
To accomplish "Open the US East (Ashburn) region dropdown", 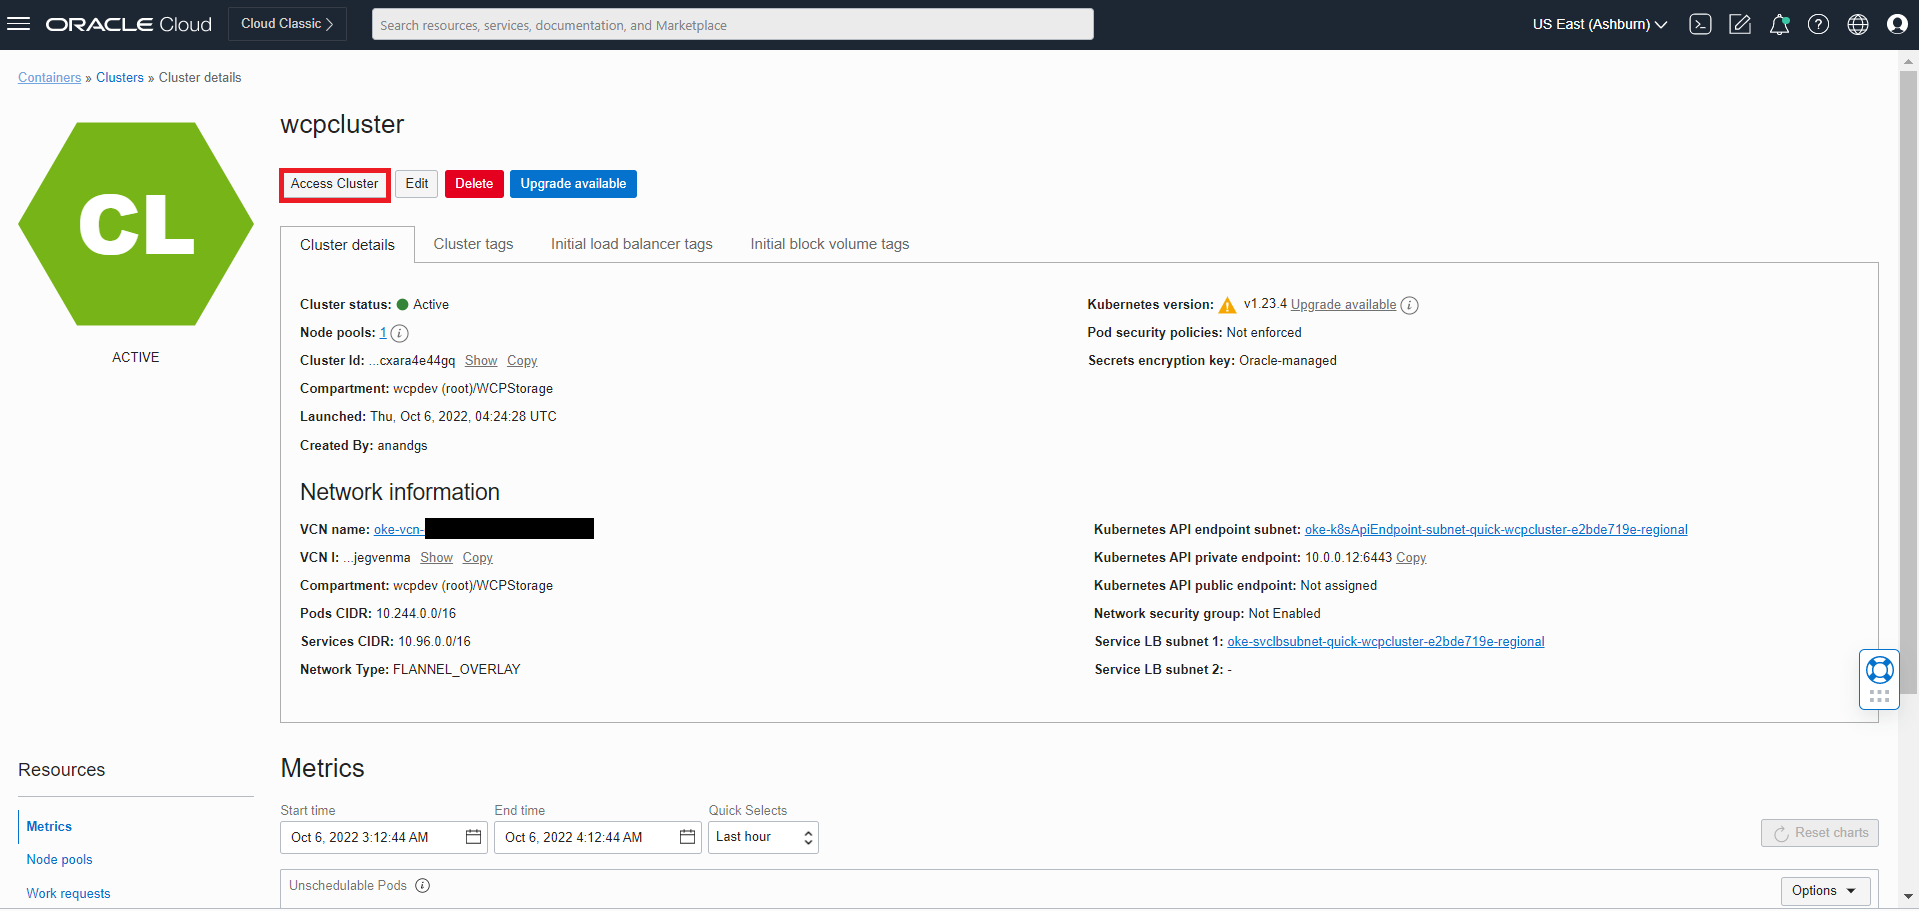I will tap(1600, 24).
